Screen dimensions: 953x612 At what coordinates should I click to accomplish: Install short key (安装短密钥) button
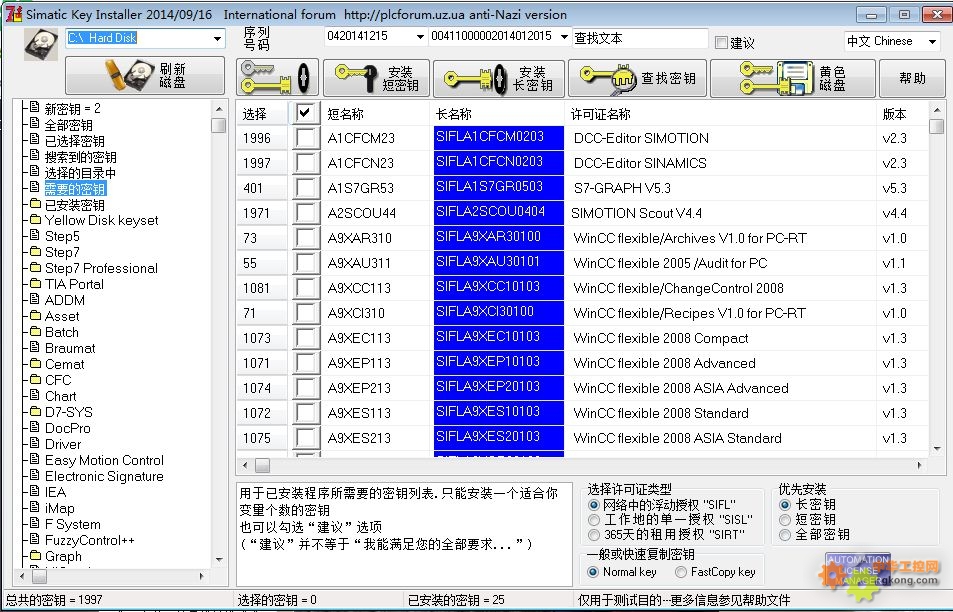pyautogui.click(x=376, y=78)
